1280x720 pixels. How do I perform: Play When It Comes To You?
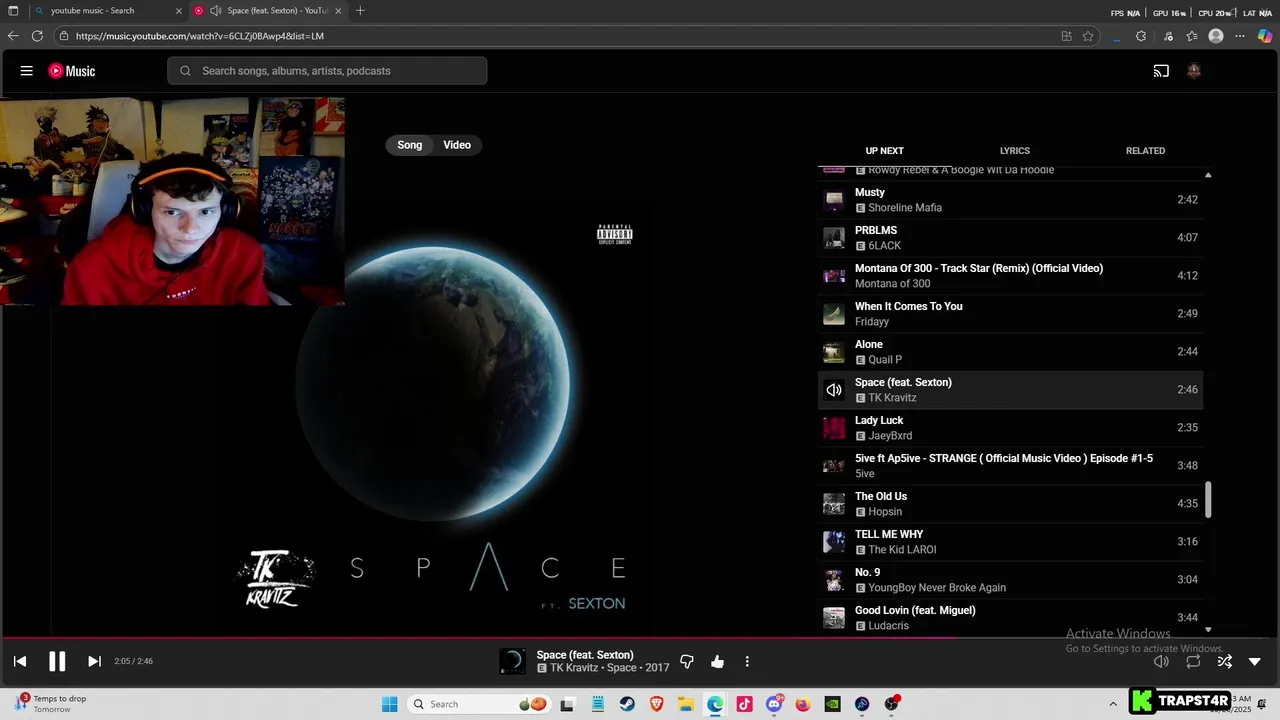point(1010,314)
